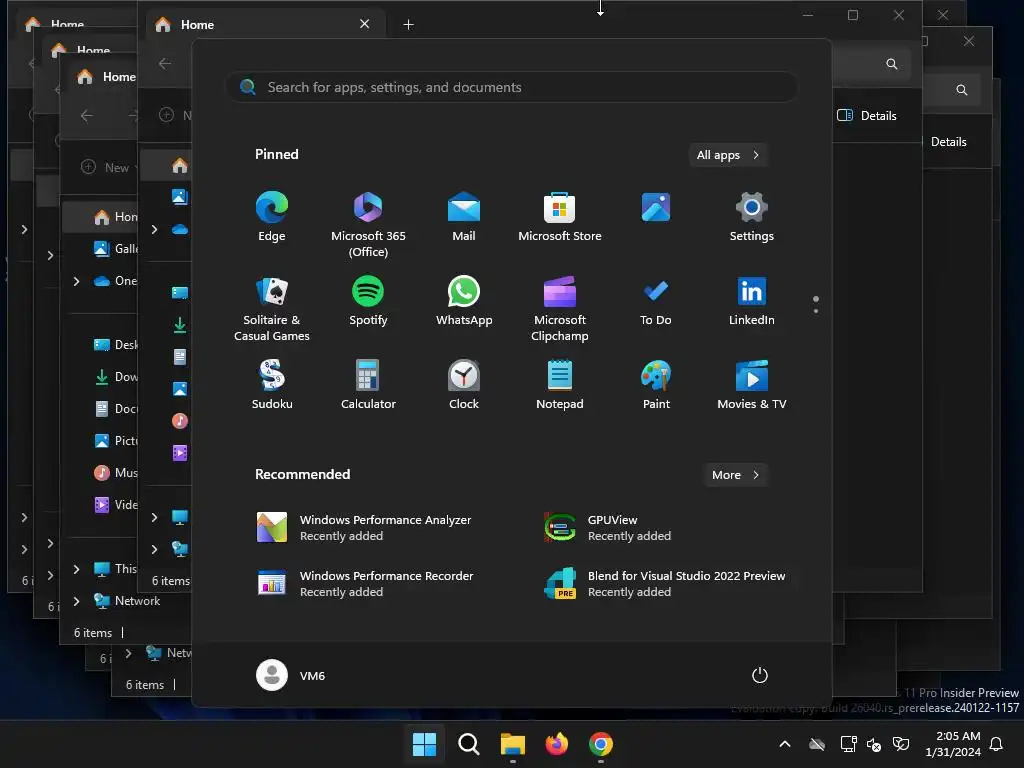This screenshot has height=768, width=1024.
Task: Select Music in Explorer navigation pane
Action: coord(115,473)
